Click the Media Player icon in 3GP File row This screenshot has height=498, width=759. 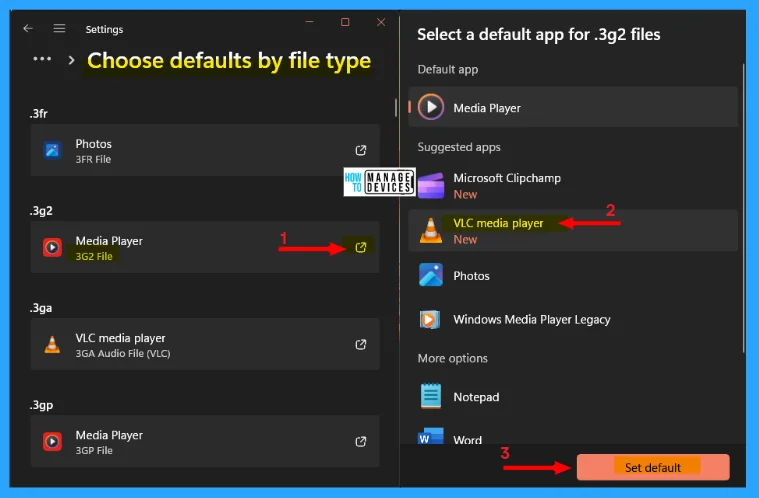[52, 441]
